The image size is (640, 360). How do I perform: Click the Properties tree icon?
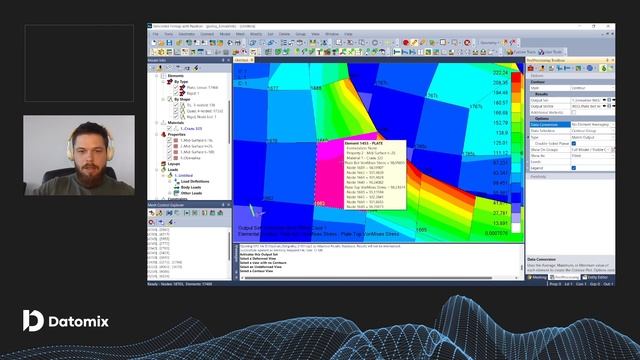coord(164,134)
